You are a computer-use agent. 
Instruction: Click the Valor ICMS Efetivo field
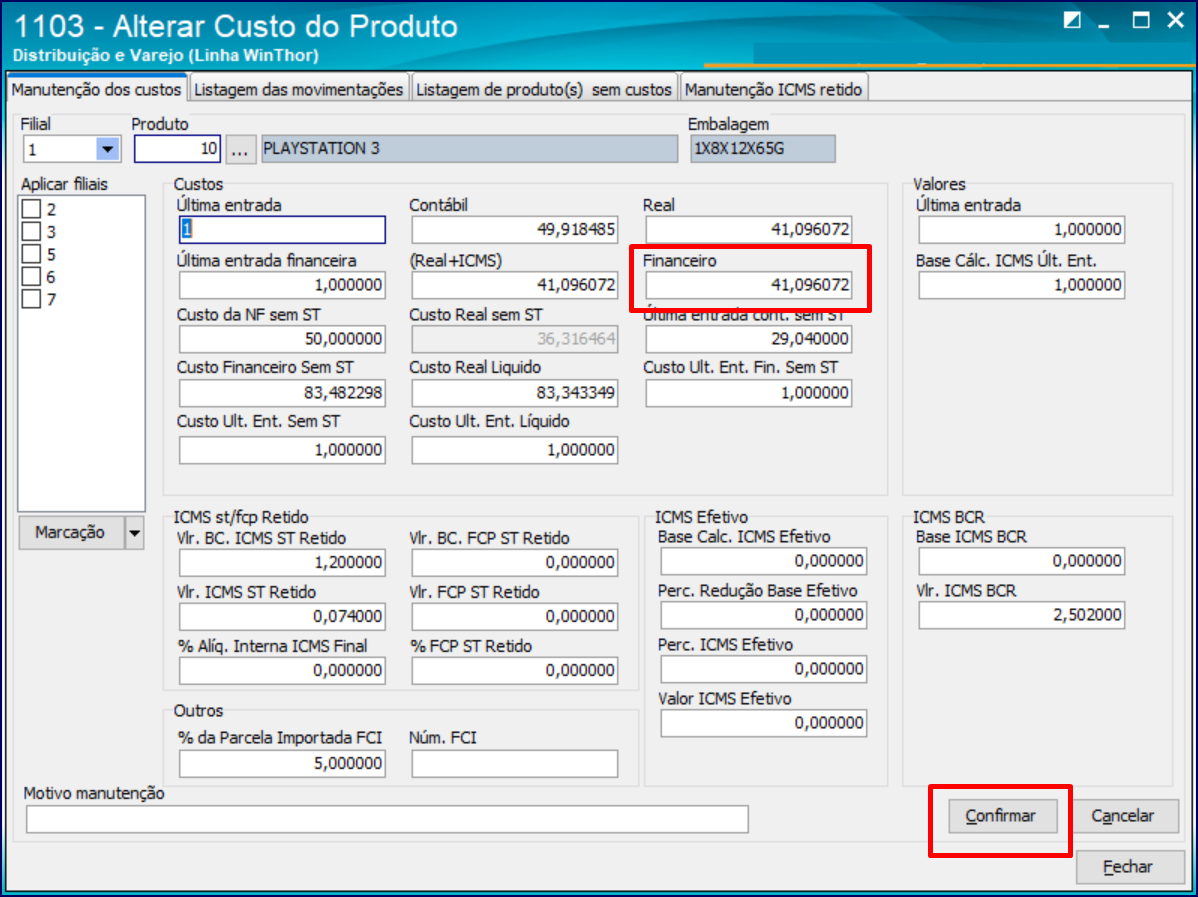tap(764, 724)
